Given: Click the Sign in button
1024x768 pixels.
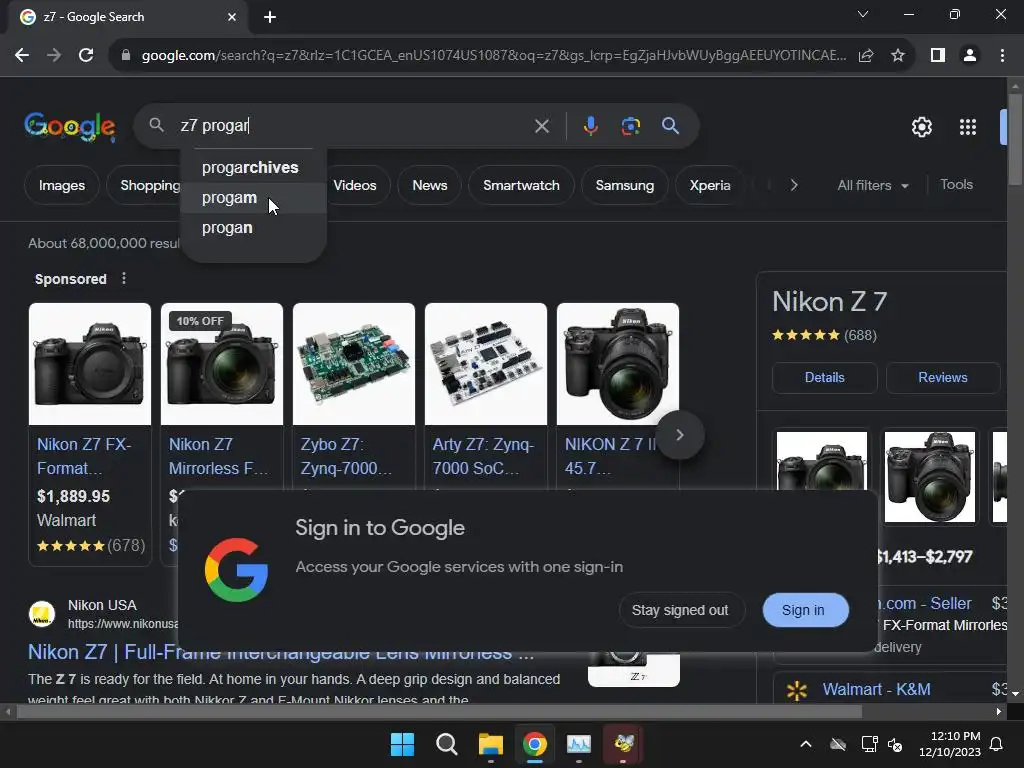Looking at the screenshot, I should 803,610.
